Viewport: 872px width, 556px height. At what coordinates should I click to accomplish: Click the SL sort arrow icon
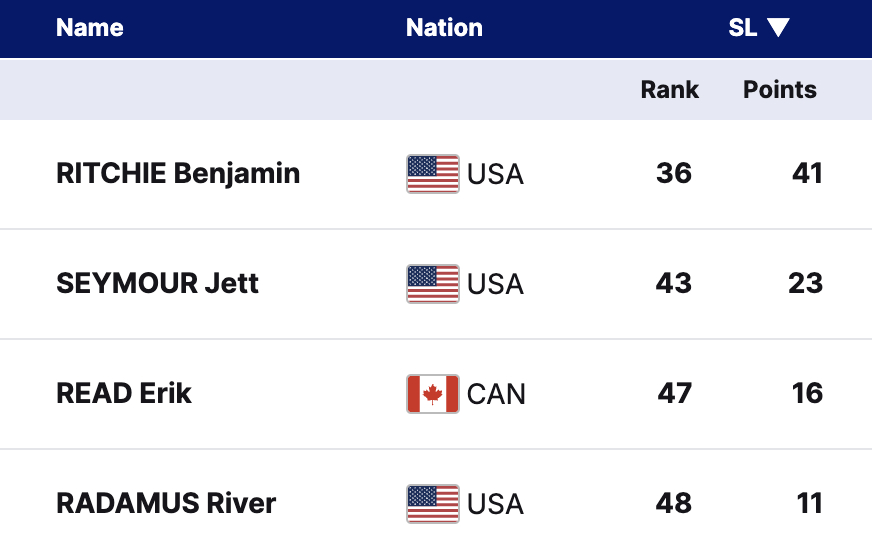pos(778,28)
